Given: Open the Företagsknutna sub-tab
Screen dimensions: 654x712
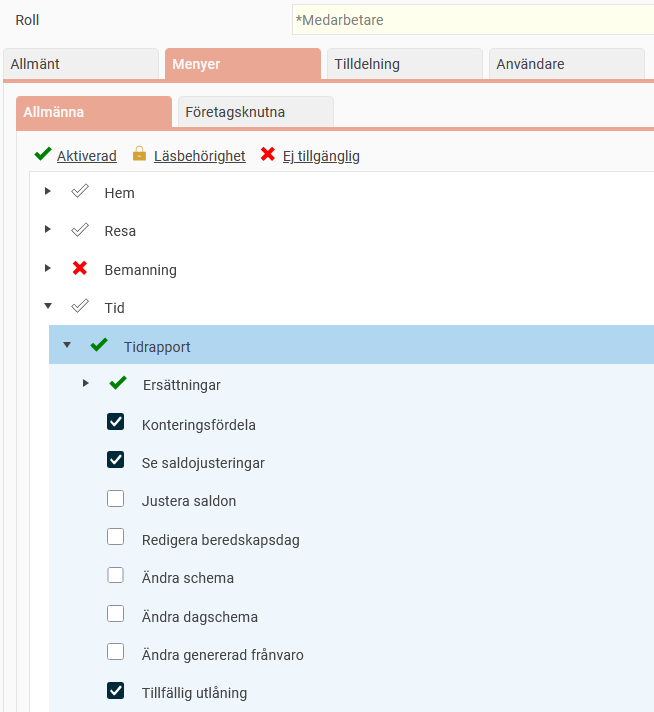Looking at the screenshot, I should point(254,112).
